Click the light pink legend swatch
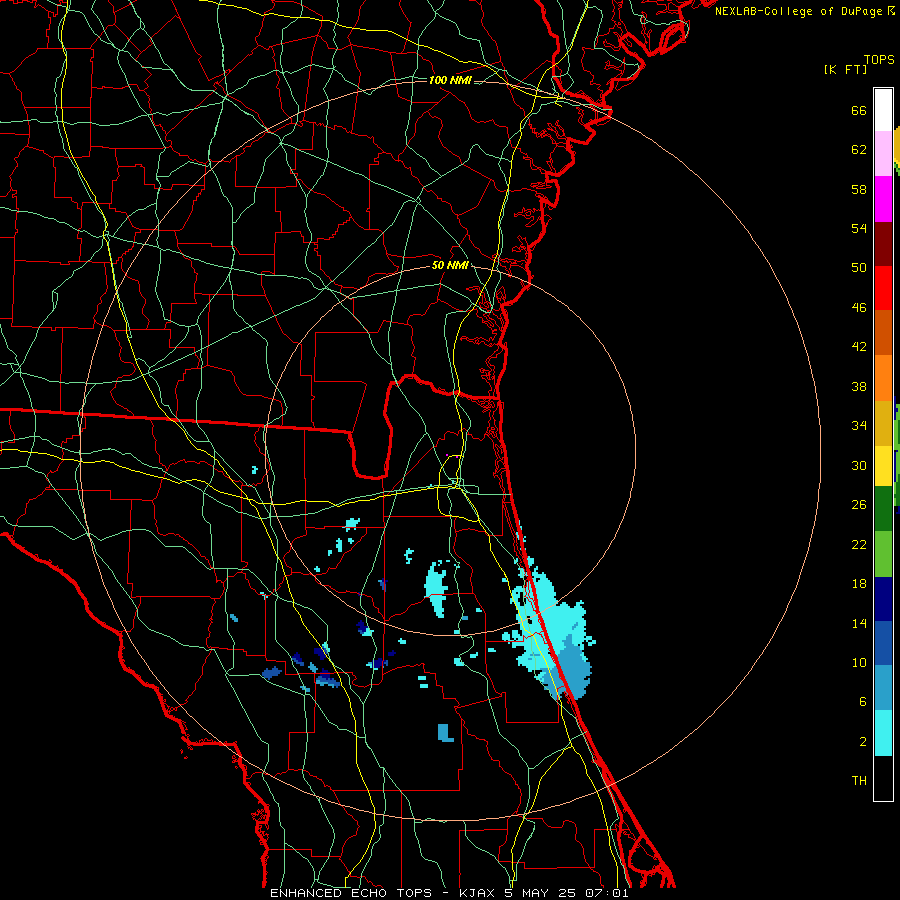900x900 pixels. 883,153
